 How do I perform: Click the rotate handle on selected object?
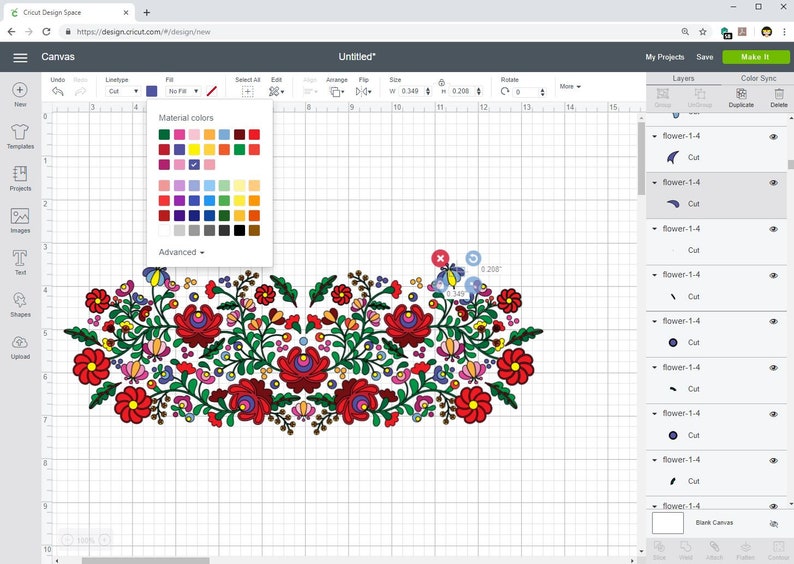coord(473,258)
